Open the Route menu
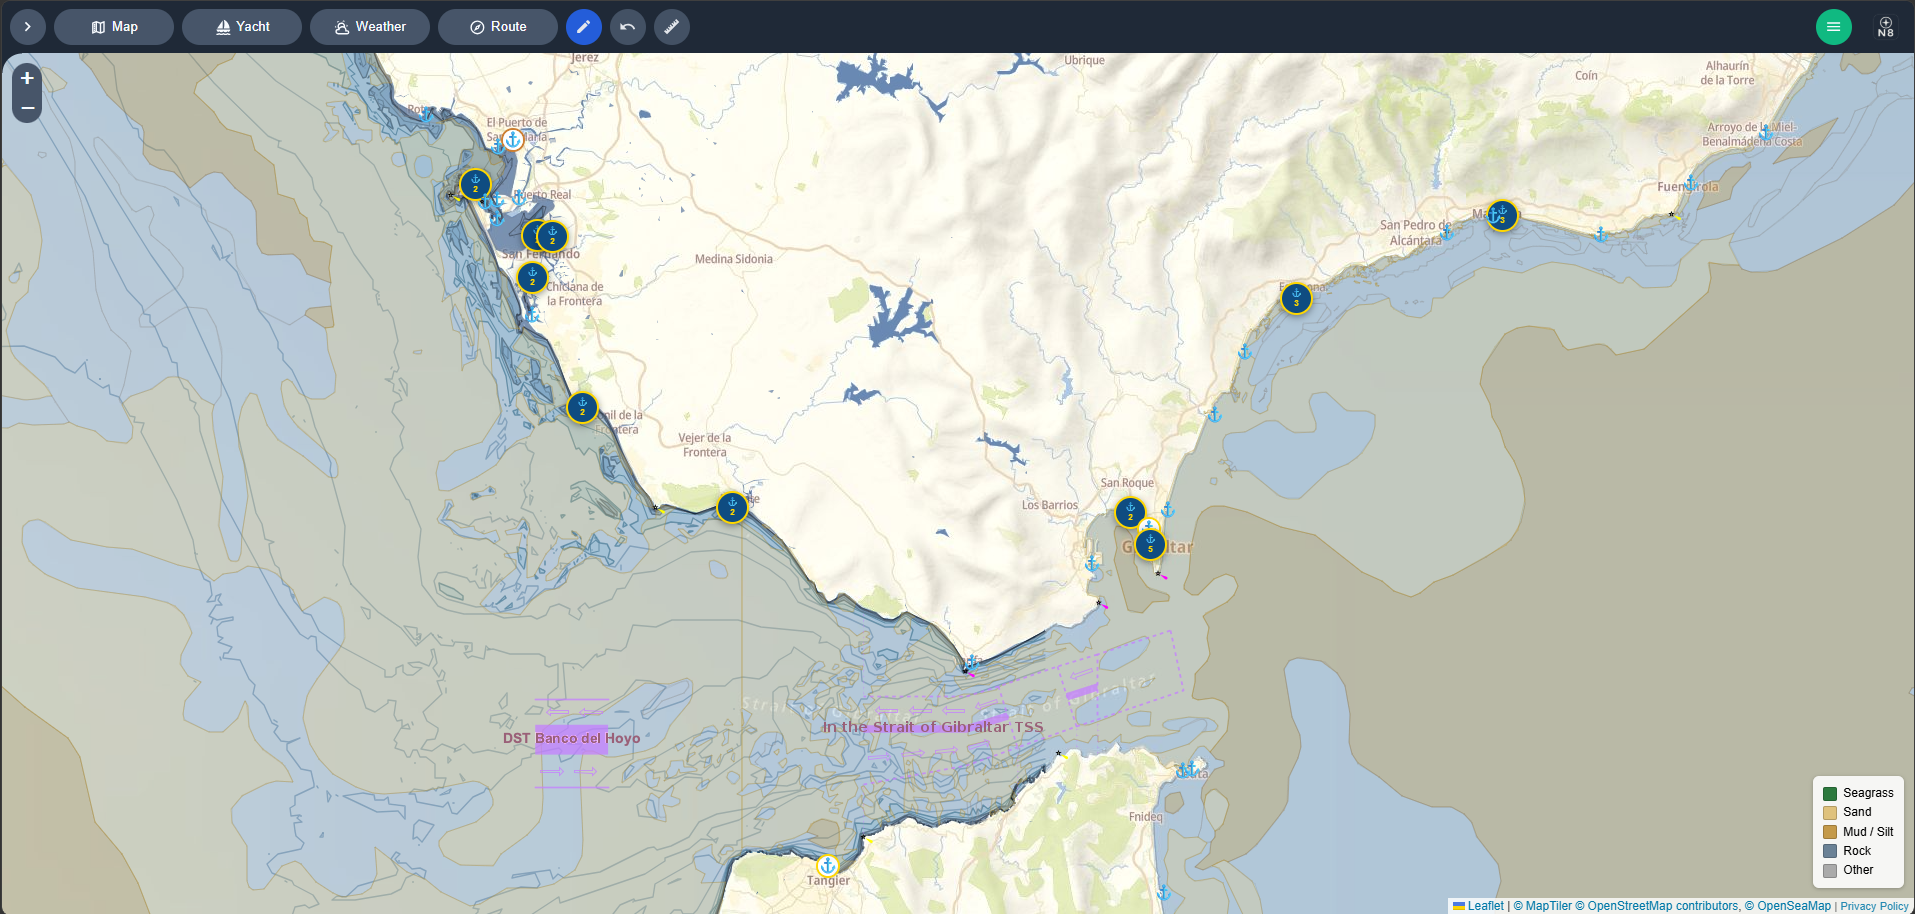This screenshot has width=1915, height=914. click(x=498, y=27)
